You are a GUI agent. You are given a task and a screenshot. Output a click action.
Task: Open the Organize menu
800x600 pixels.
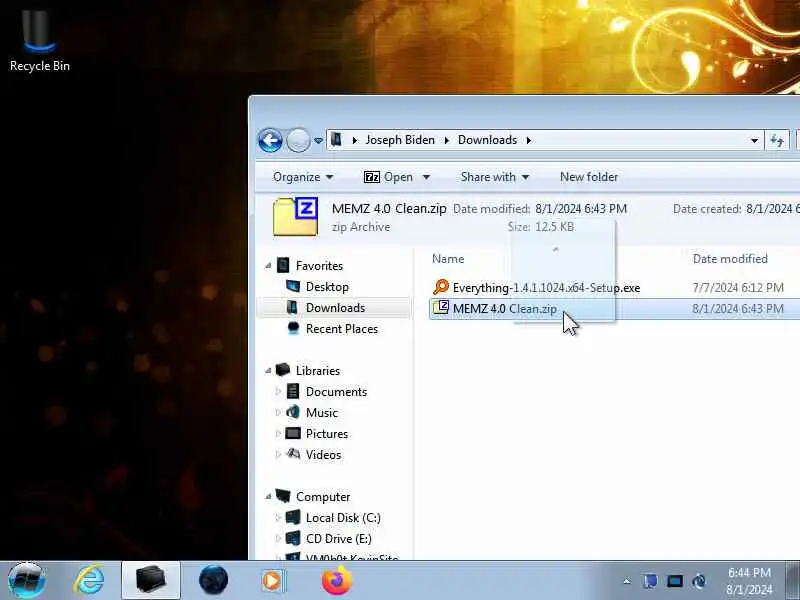303,177
